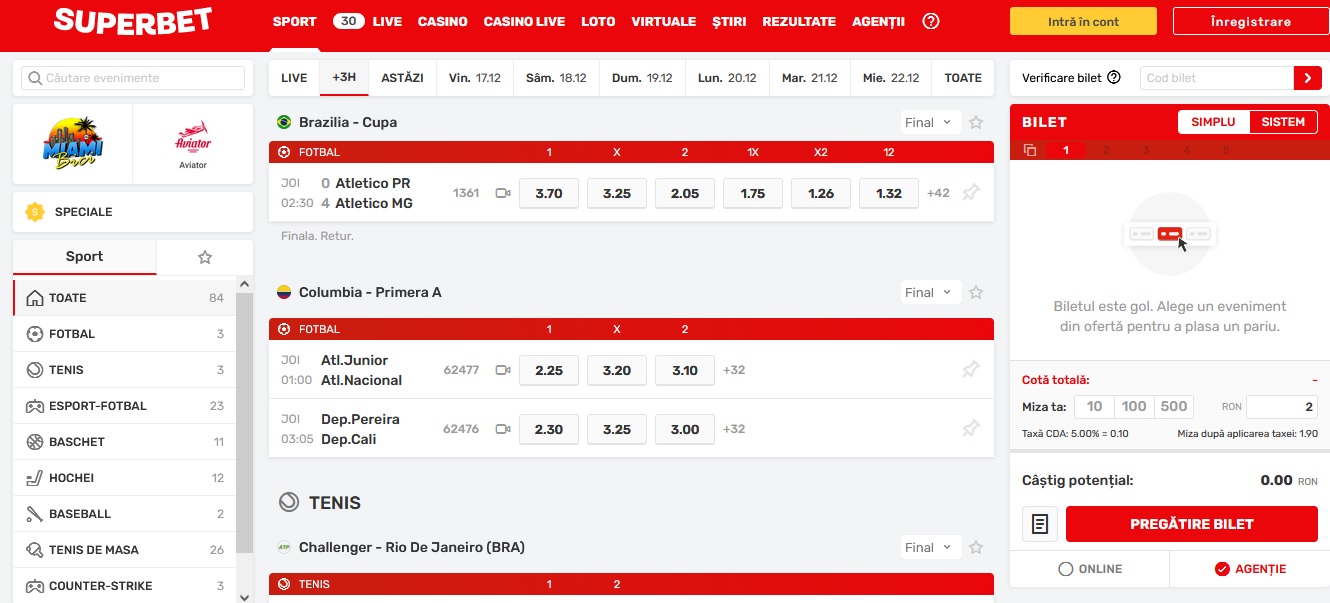This screenshot has width=1330, height=603.
Task: Select the AGENȚIE betting option
Action: [1250, 569]
